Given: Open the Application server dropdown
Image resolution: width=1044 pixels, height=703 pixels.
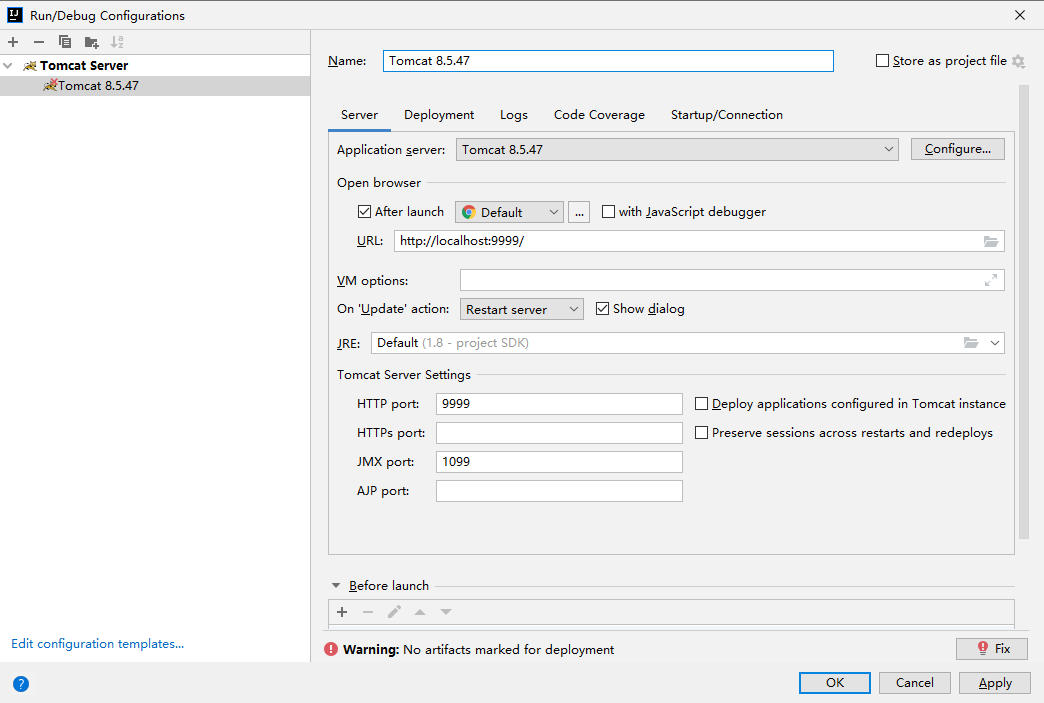Looking at the screenshot, I should 678,149.
